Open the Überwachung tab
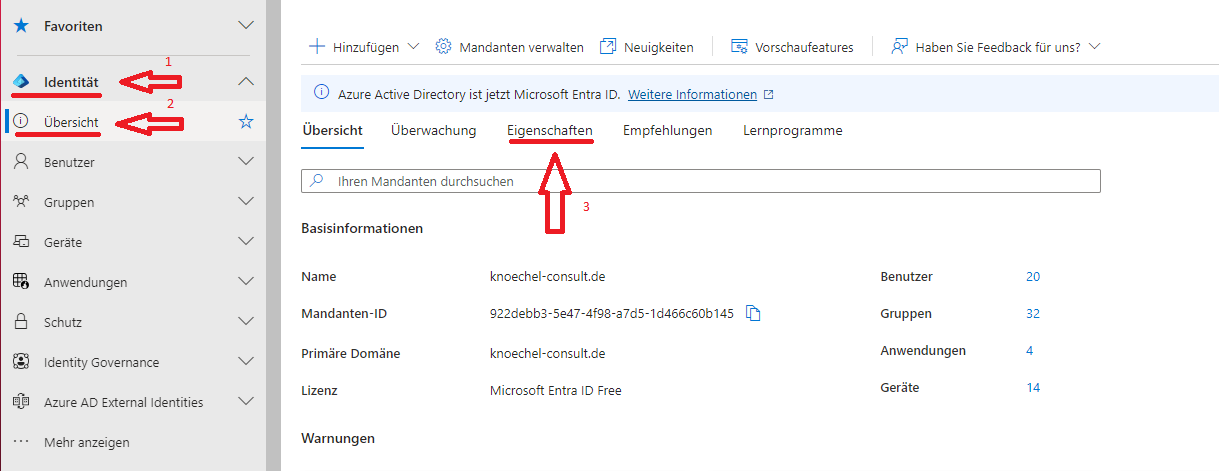 tap(433, 131)
